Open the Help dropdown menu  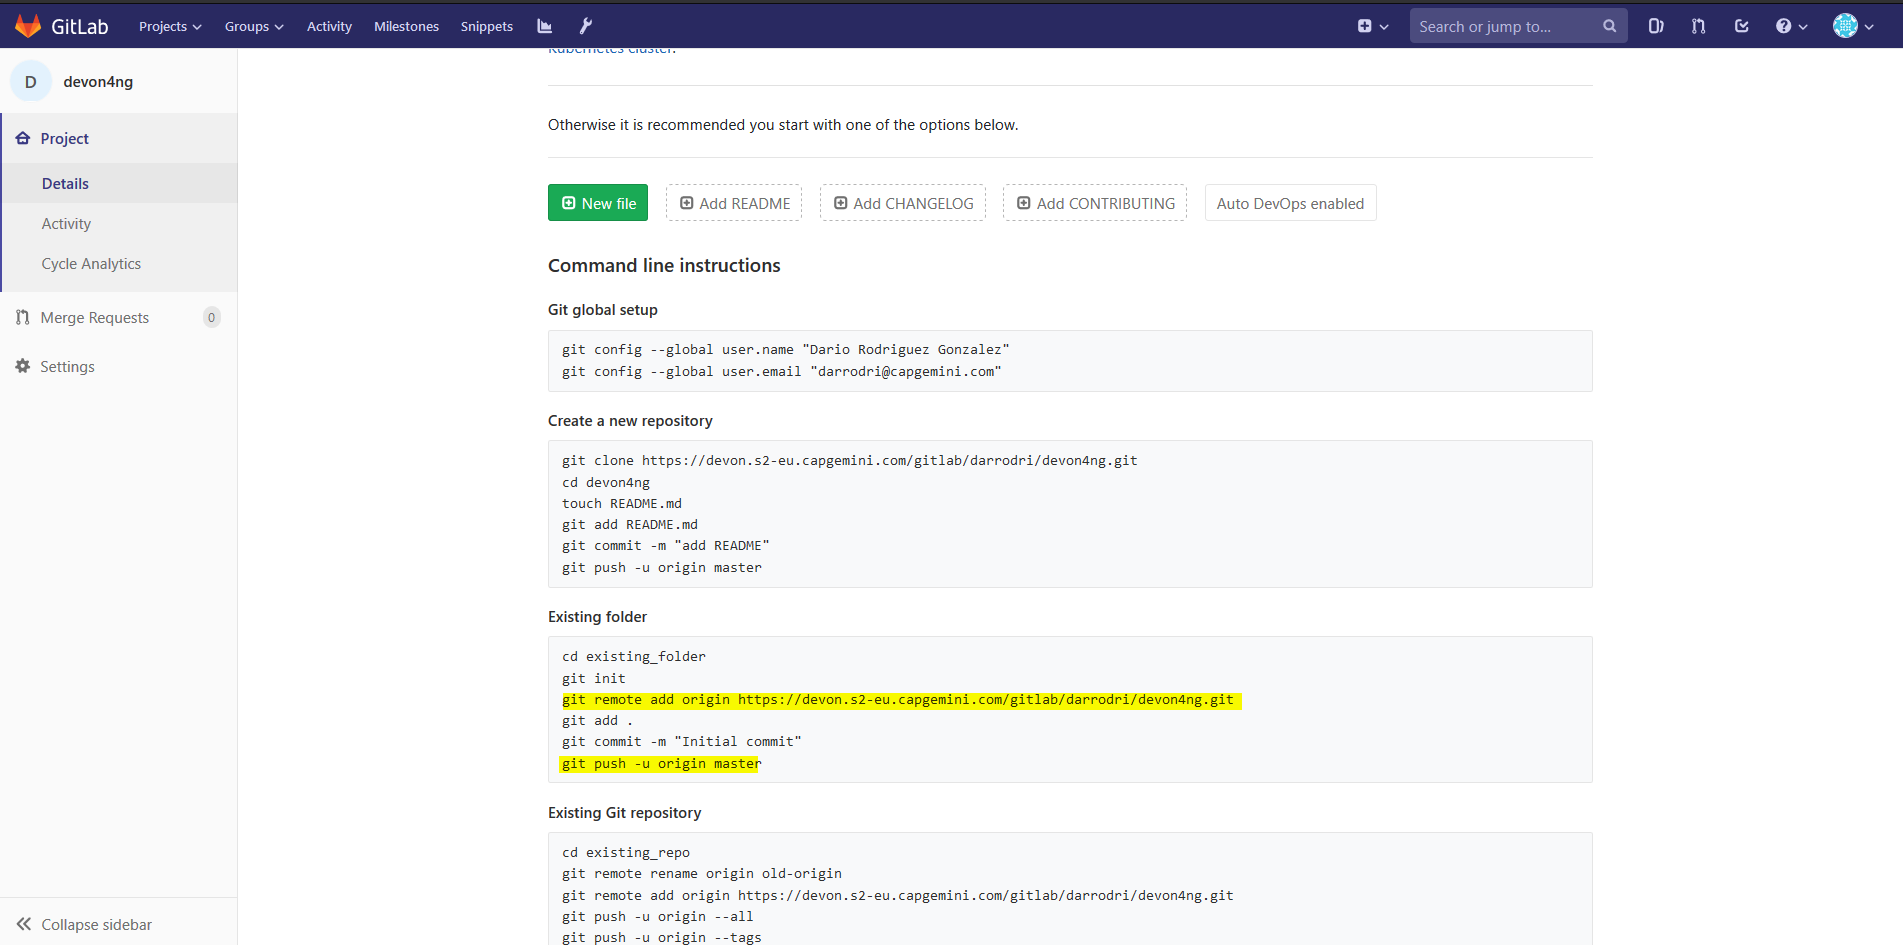pos(1791,26)
